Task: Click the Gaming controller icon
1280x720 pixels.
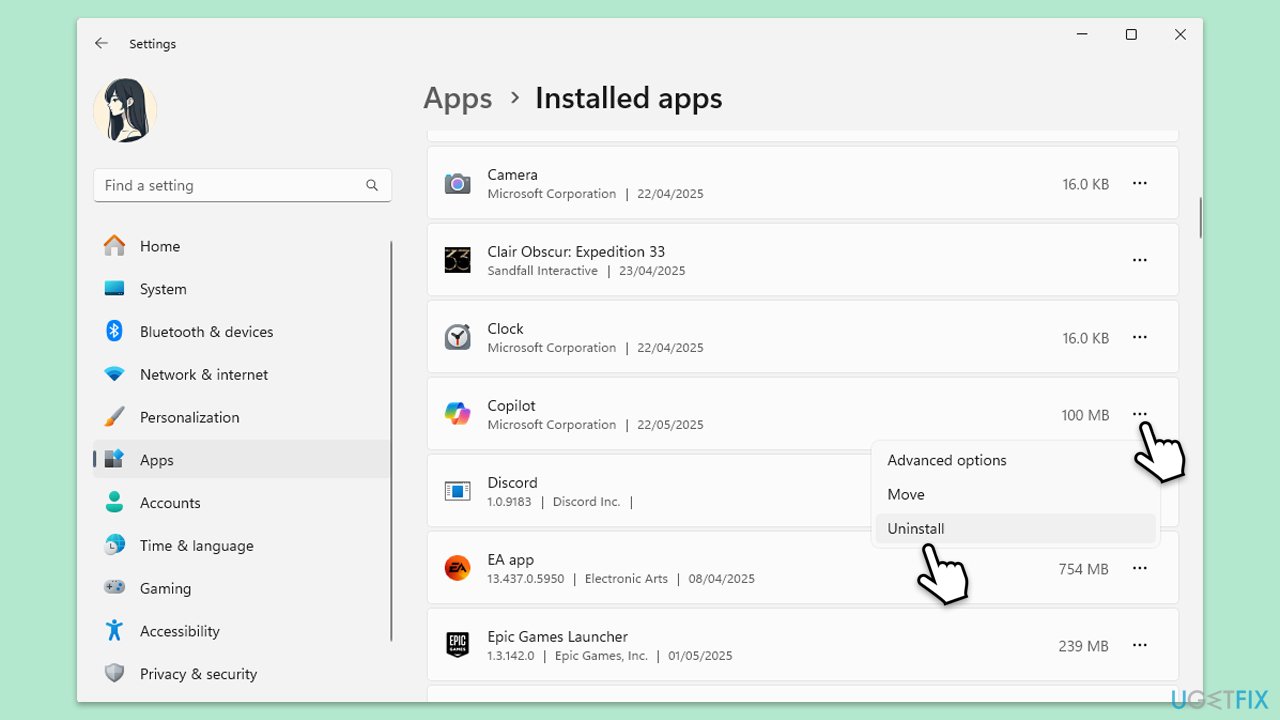Action: point(115,588)
